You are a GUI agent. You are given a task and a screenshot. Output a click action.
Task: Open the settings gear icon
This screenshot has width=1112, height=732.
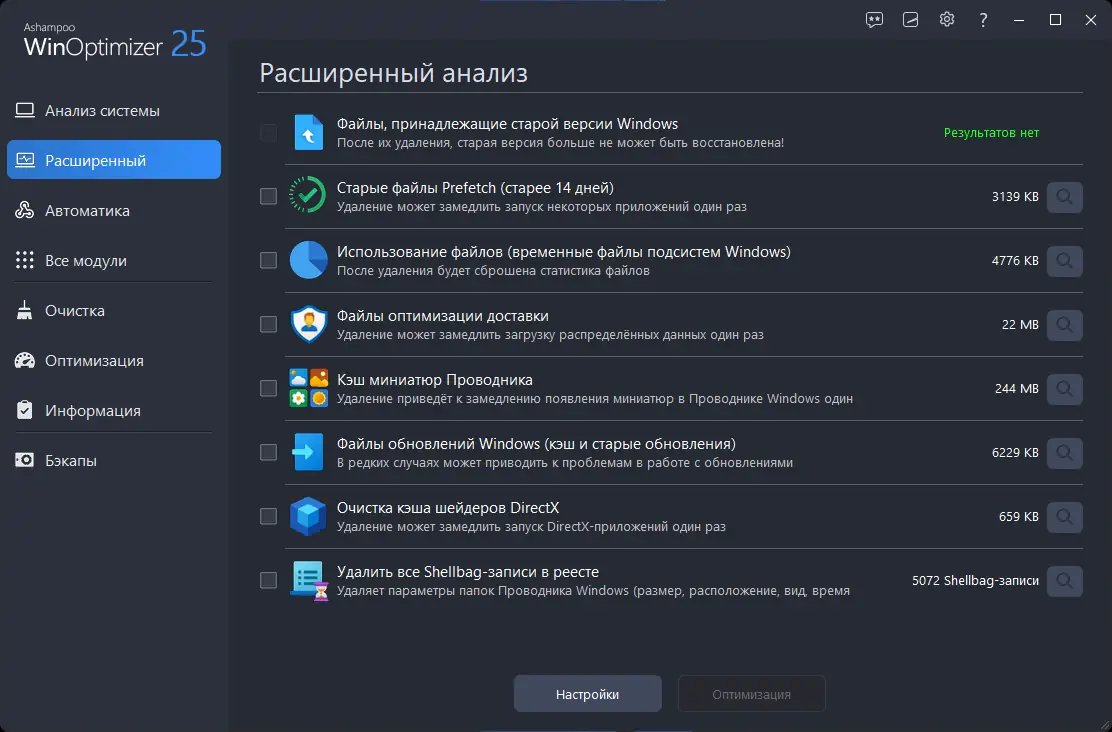click(946, 19)
